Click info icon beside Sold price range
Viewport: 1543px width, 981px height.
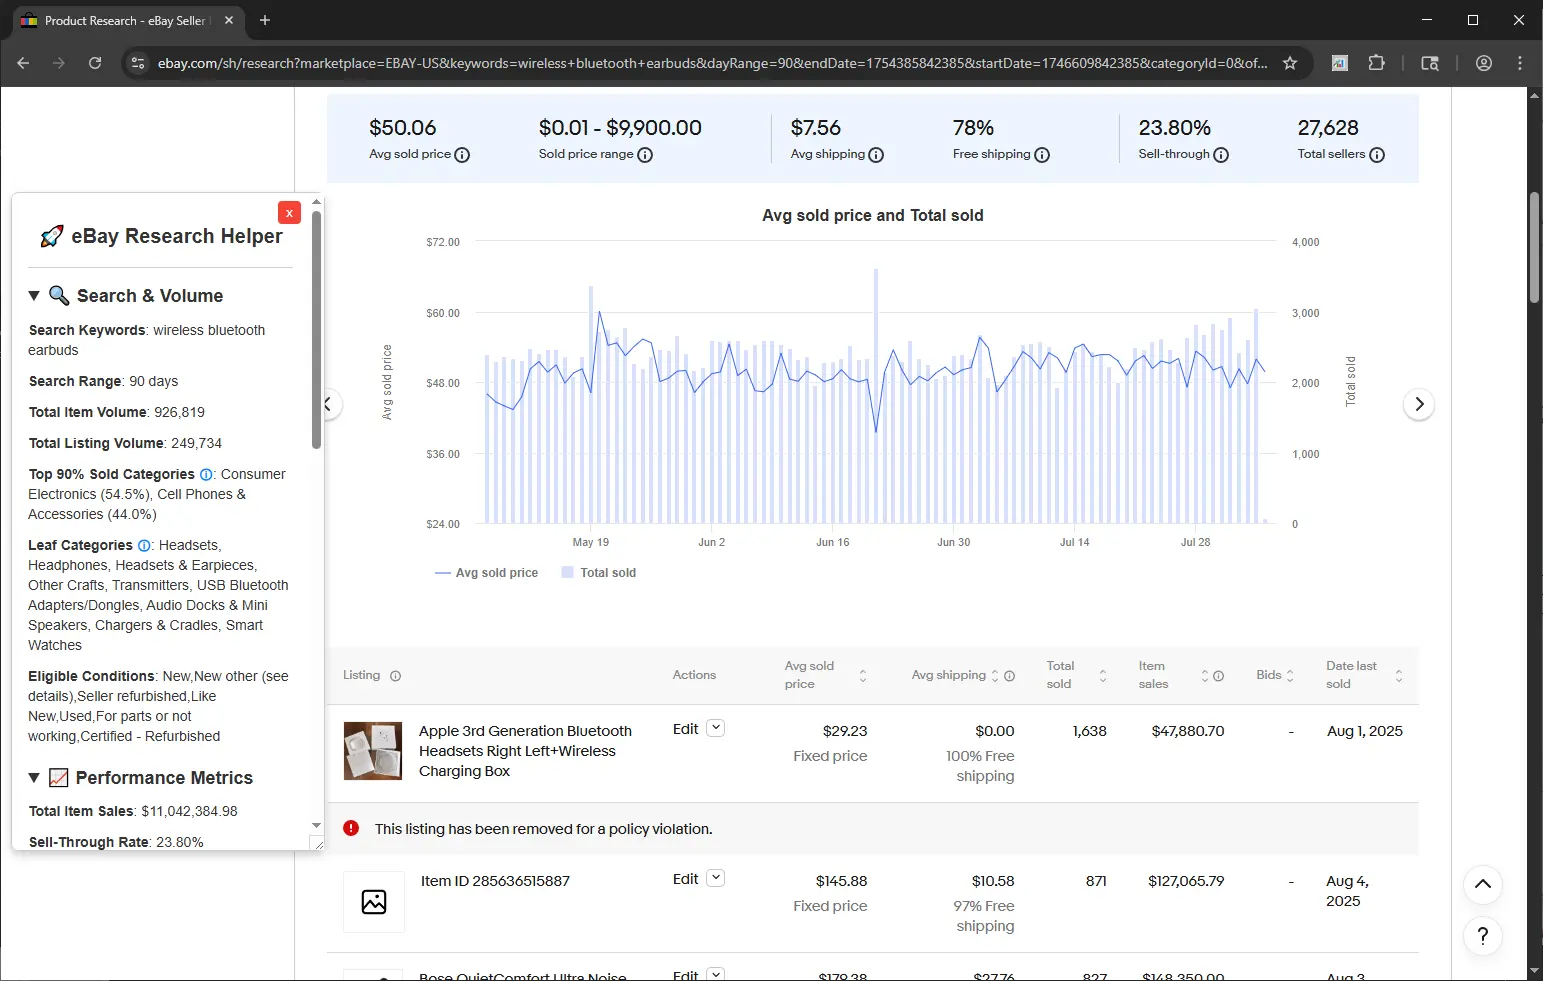(x=645, y=155)
